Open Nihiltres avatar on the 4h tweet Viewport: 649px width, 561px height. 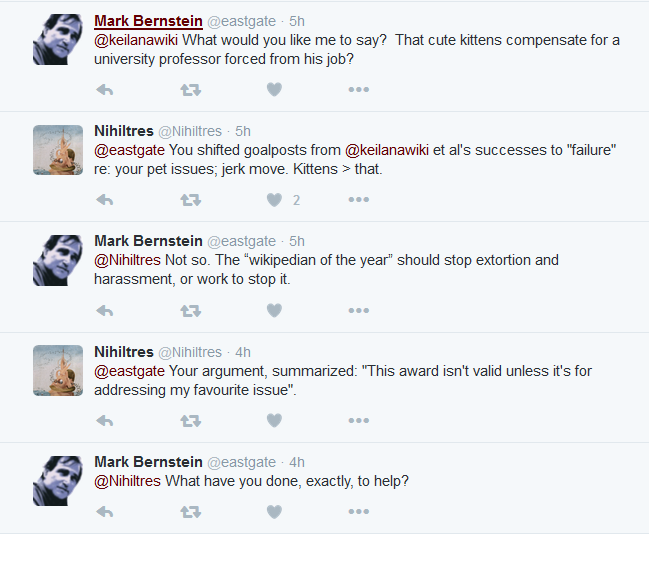click(x=58, y=371)
